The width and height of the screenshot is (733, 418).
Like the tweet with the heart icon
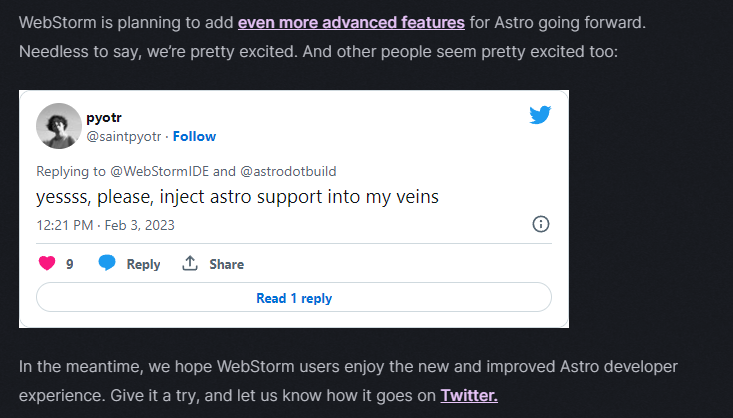tap(46, 264)
